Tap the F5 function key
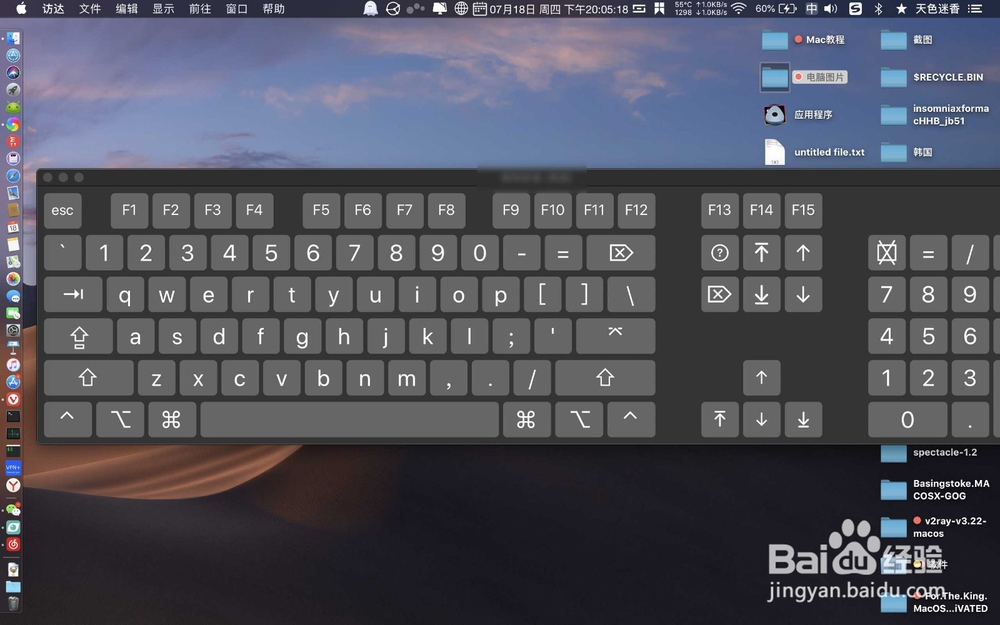Screen dimensions: 1000x625 click(x=321, y=210)
